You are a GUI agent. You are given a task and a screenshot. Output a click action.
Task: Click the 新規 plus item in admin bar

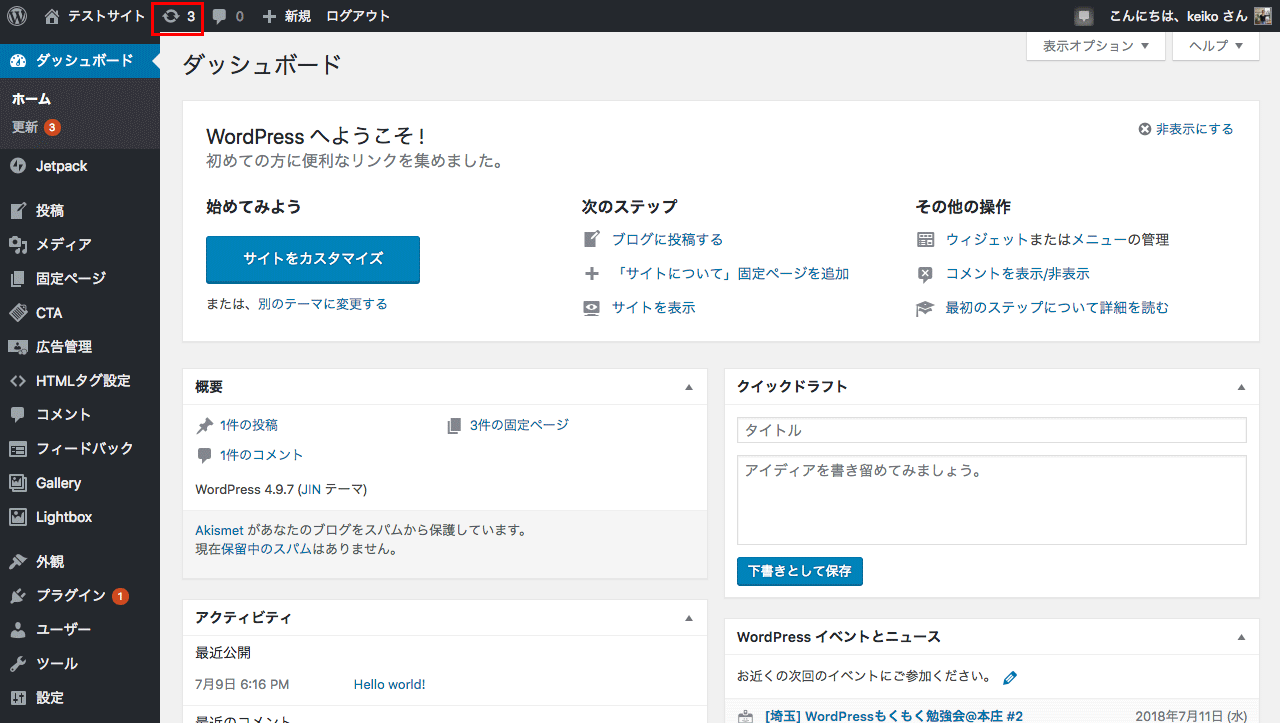tap(286, 17)
